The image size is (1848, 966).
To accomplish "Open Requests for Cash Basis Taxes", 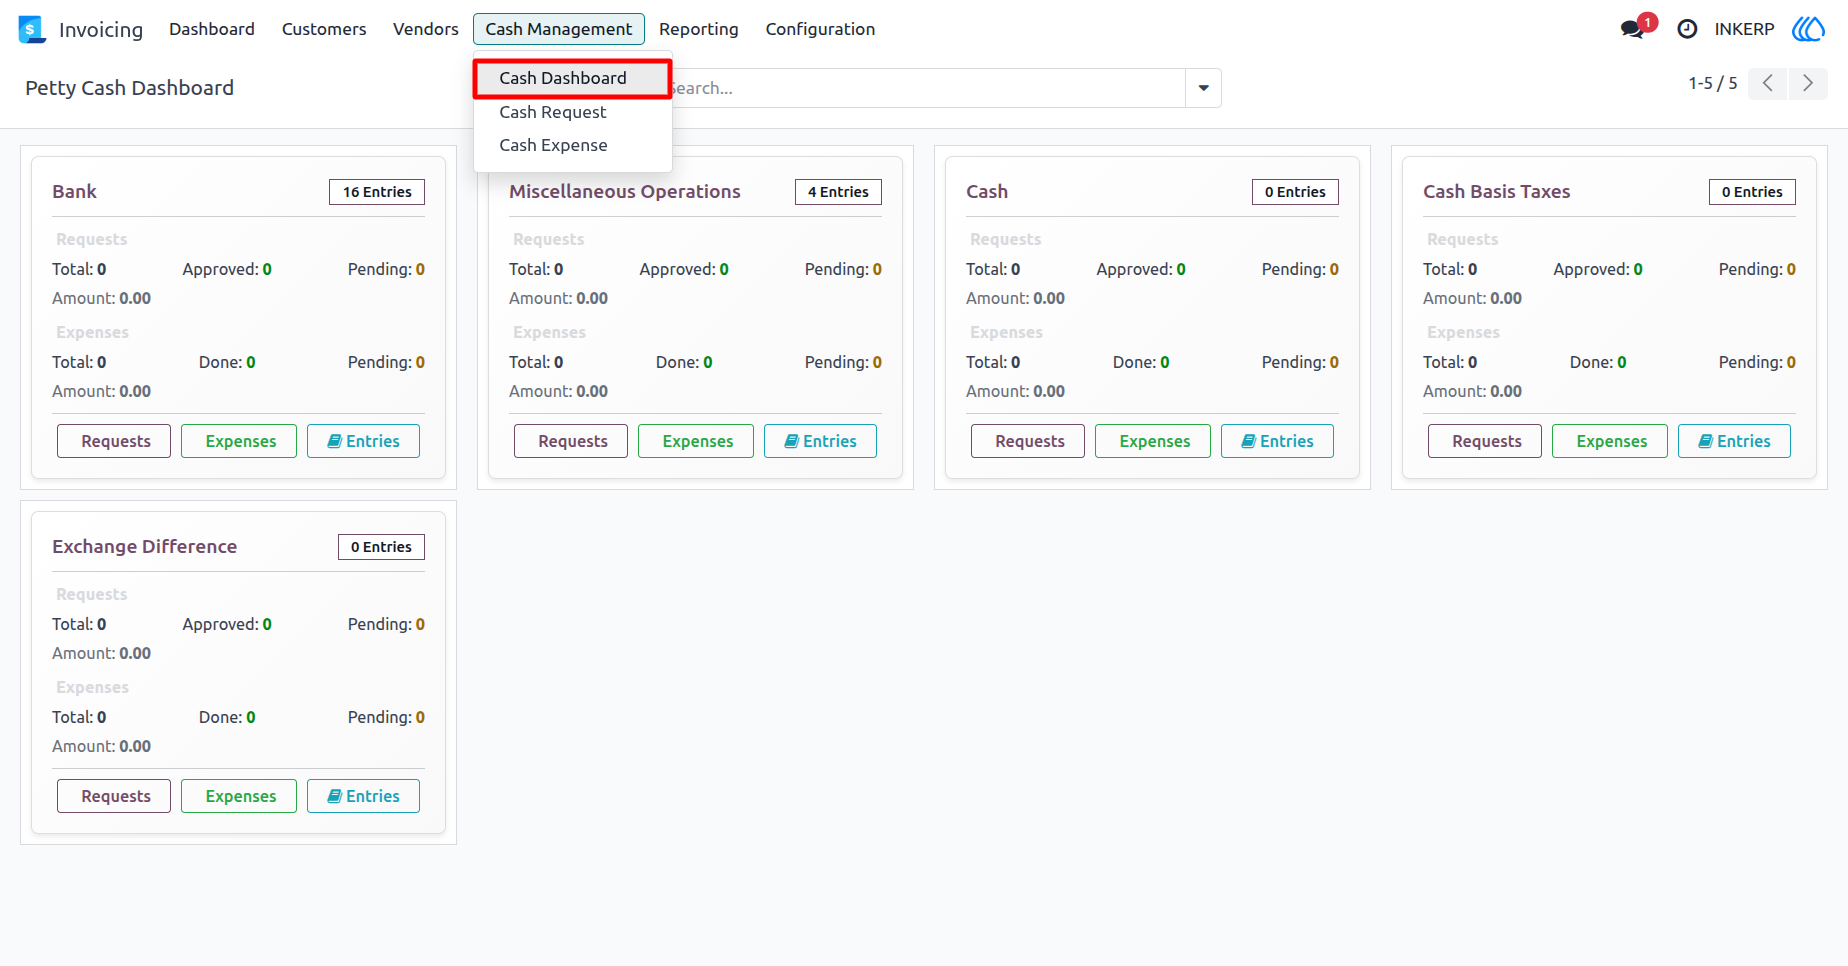I will (1485, 441).
